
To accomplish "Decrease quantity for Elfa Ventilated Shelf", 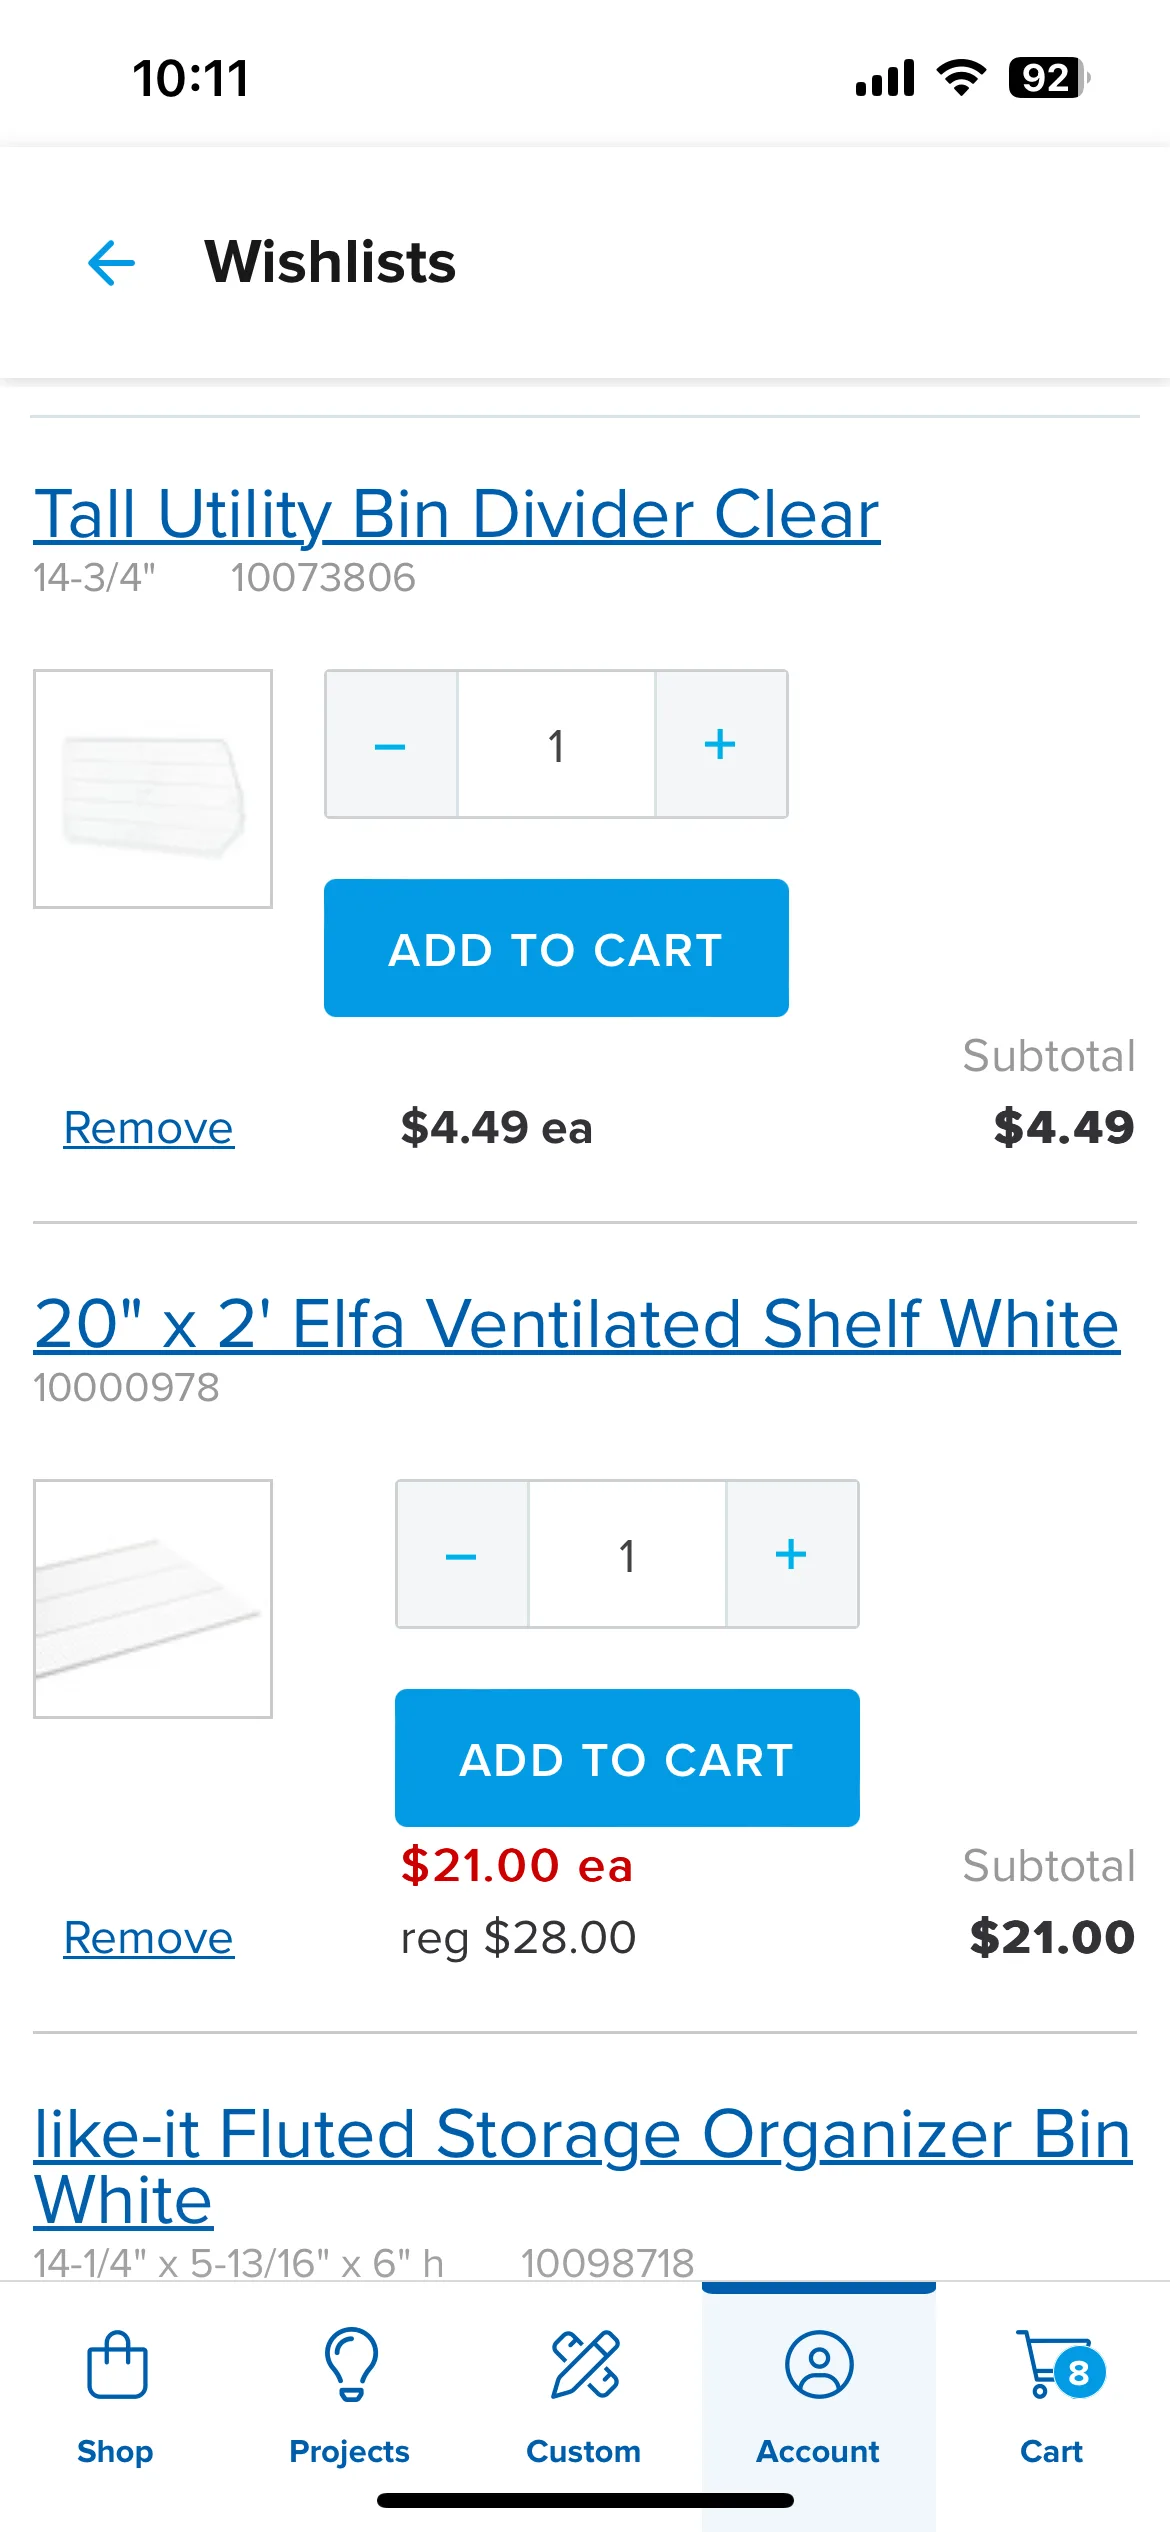I will pos(462,1555).
